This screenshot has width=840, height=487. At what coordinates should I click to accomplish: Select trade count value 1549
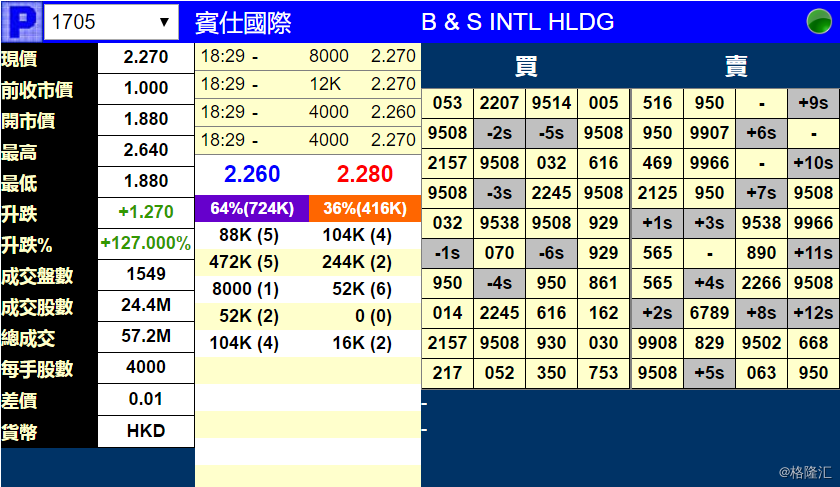[146, 274]
